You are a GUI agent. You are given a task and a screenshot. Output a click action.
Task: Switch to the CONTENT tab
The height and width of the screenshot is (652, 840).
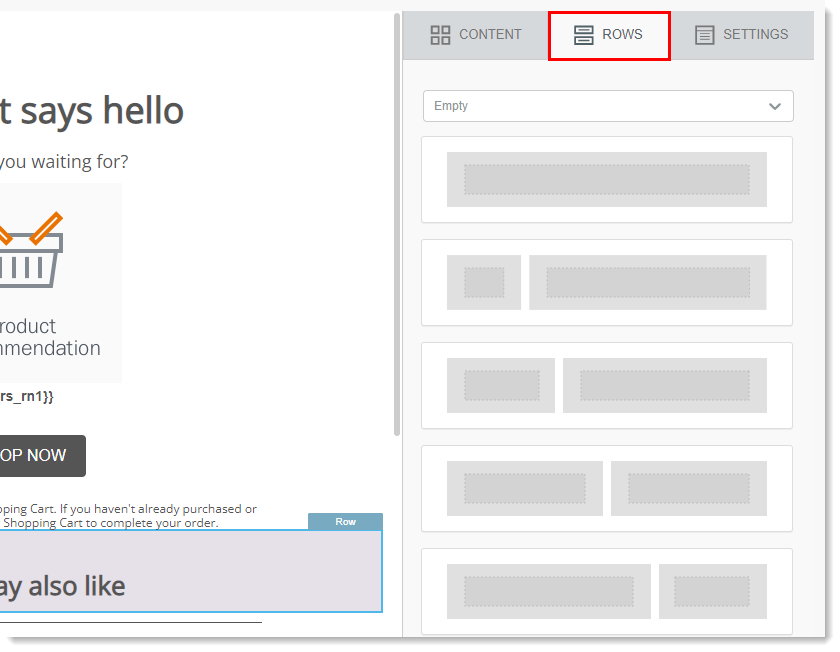tap(476, 35)
